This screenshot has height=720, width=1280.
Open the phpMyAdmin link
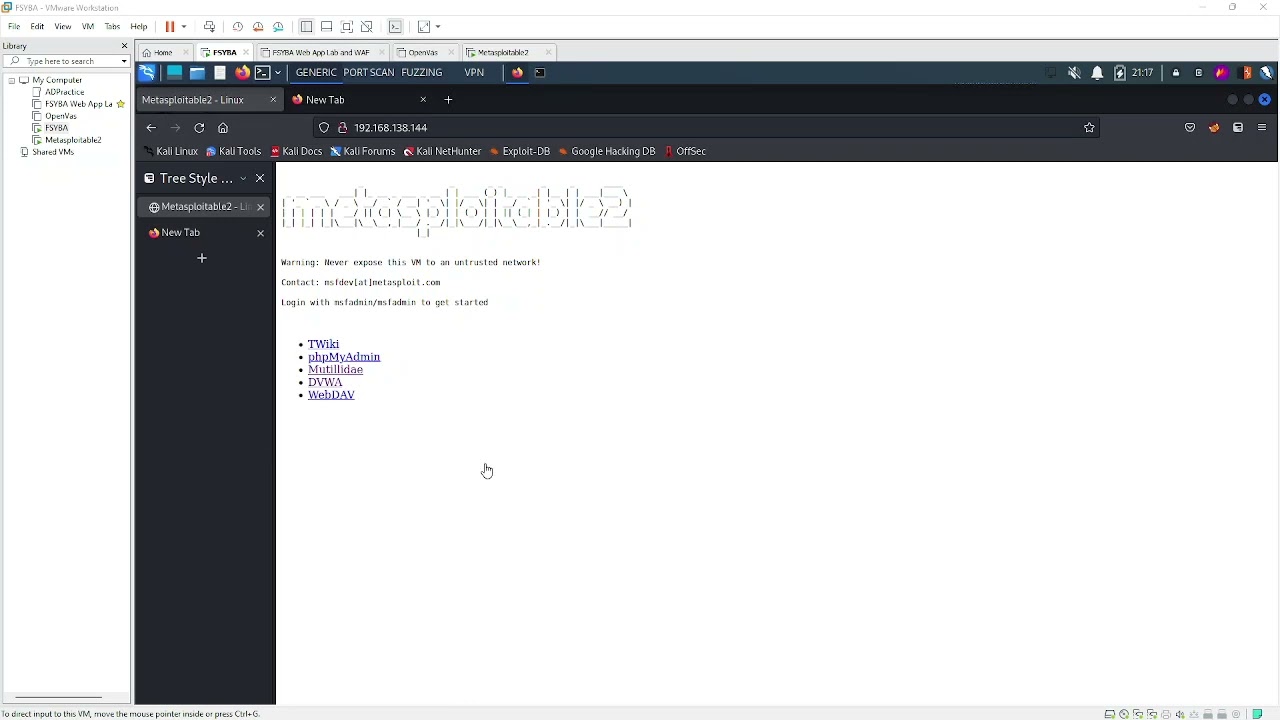(x=344, y=357)
